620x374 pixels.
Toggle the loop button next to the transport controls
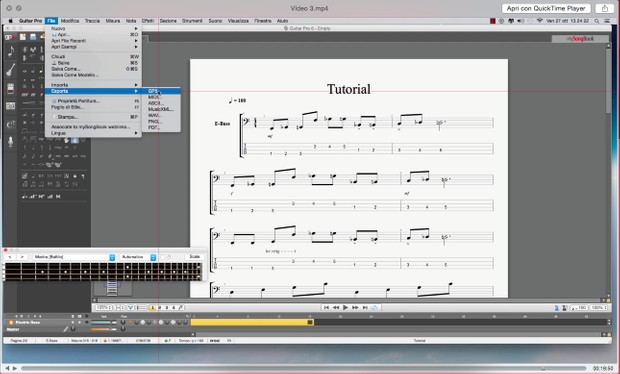374,307
